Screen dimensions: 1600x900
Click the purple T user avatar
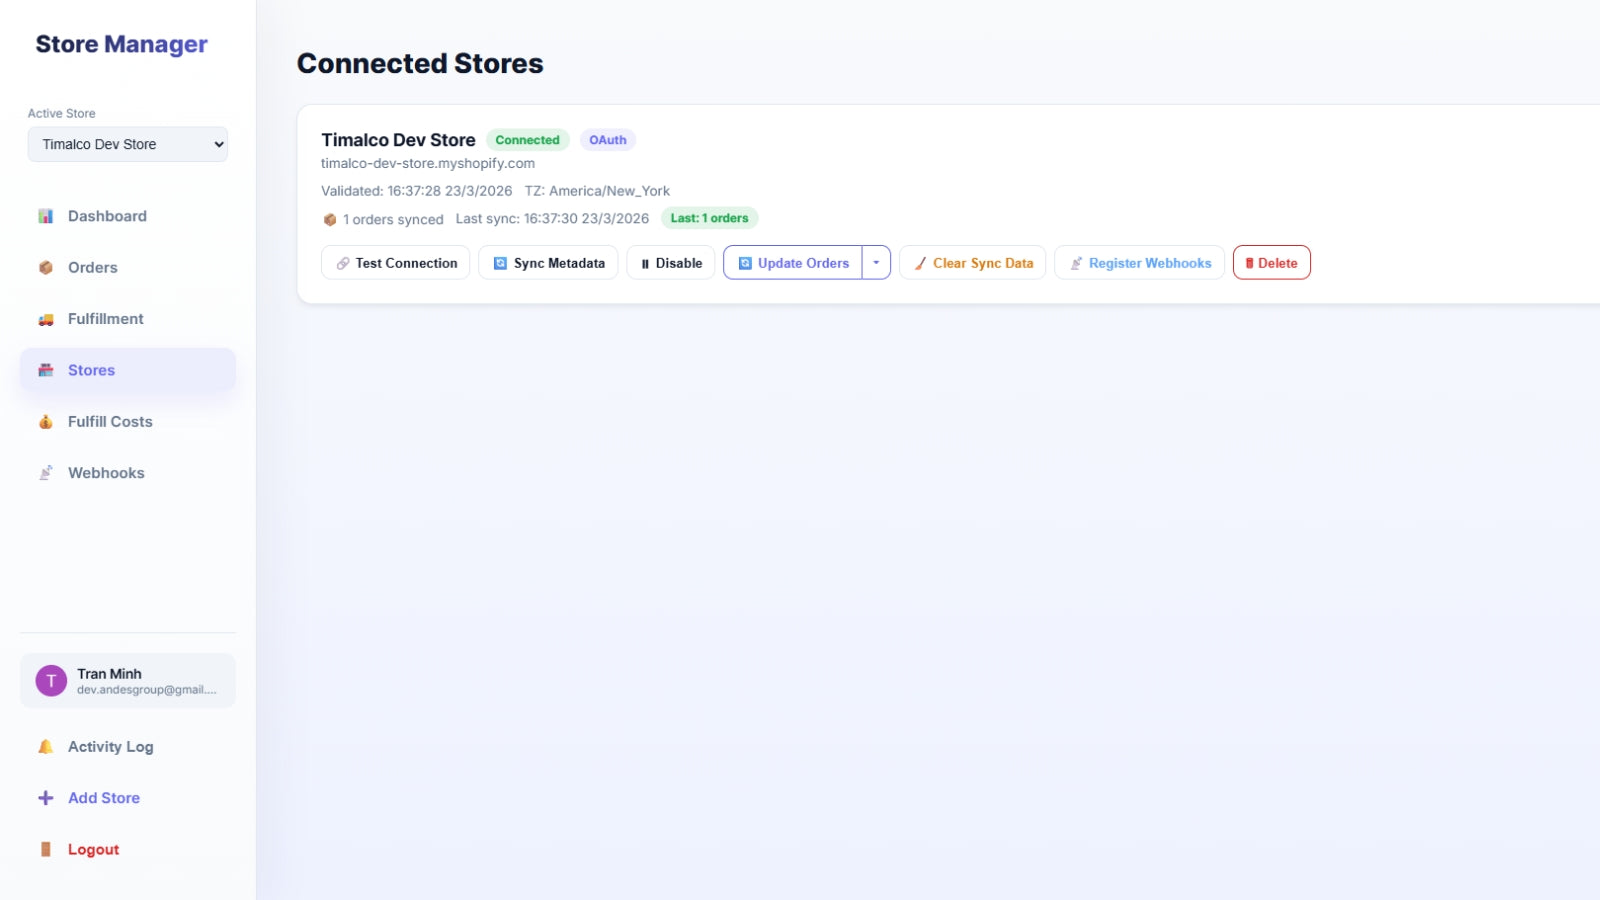click(51, 681)
